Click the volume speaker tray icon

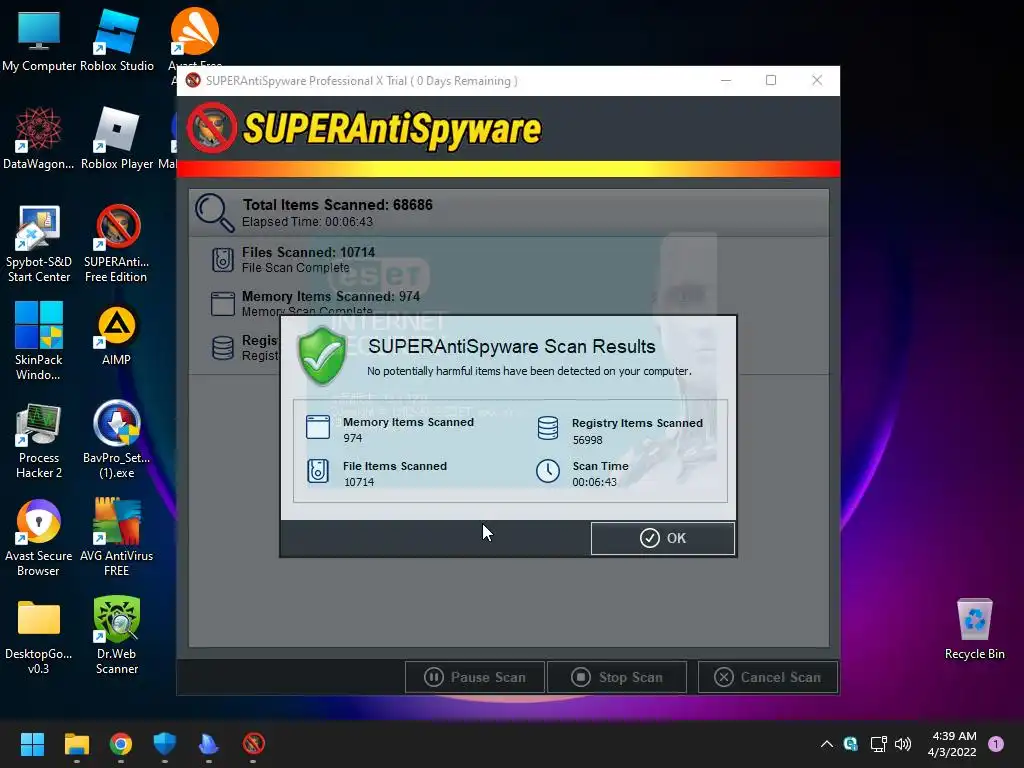[903, 744]
